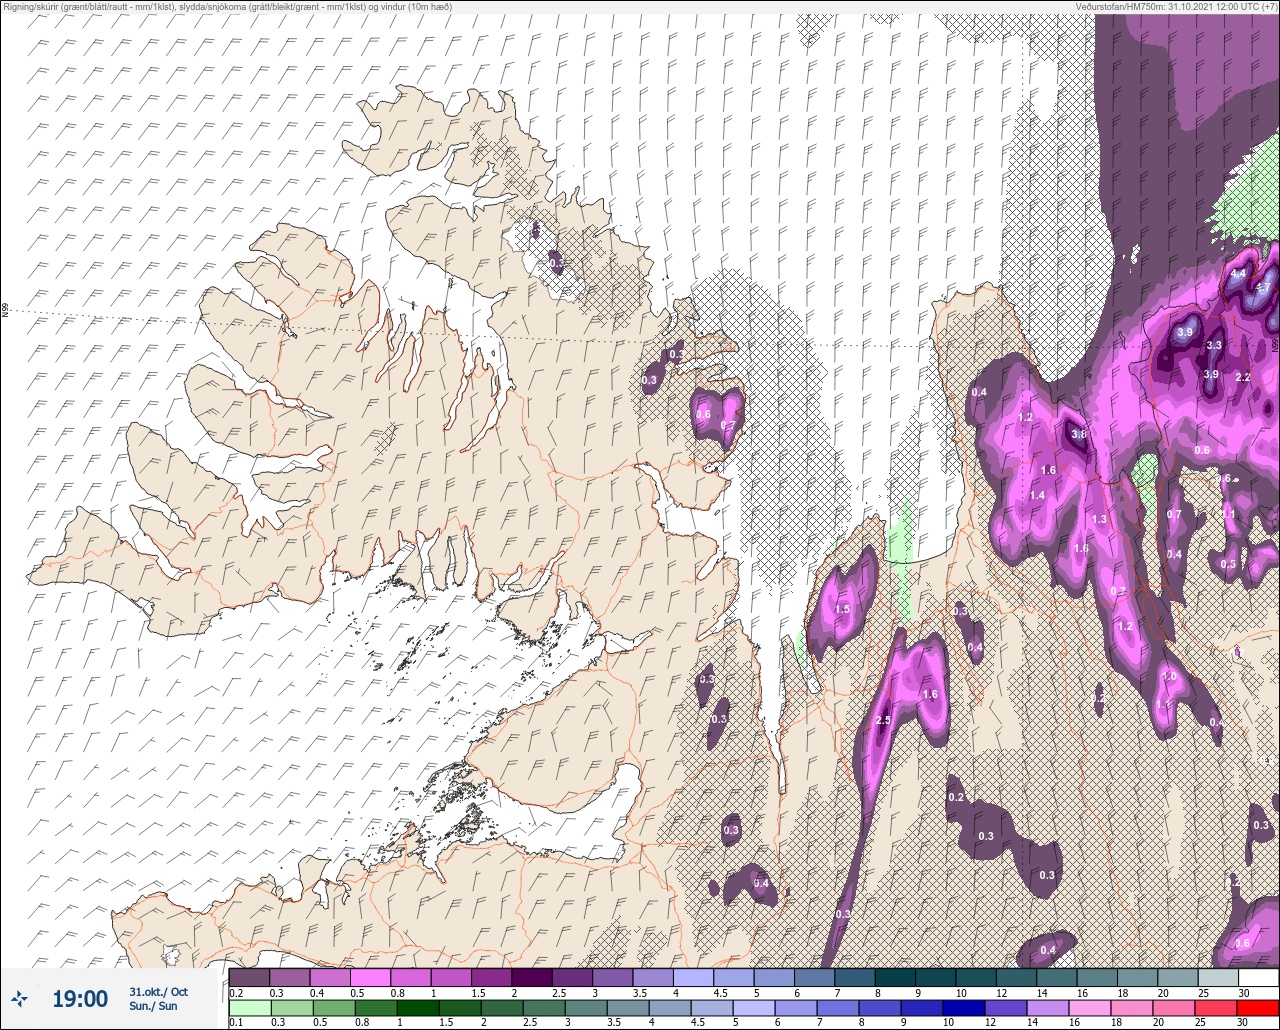Image resolution: width=1280 pixels, height=1030 pixels.
Task: Click the Veðurstofan logo icon beside 19:00
Action: point(20,998)
